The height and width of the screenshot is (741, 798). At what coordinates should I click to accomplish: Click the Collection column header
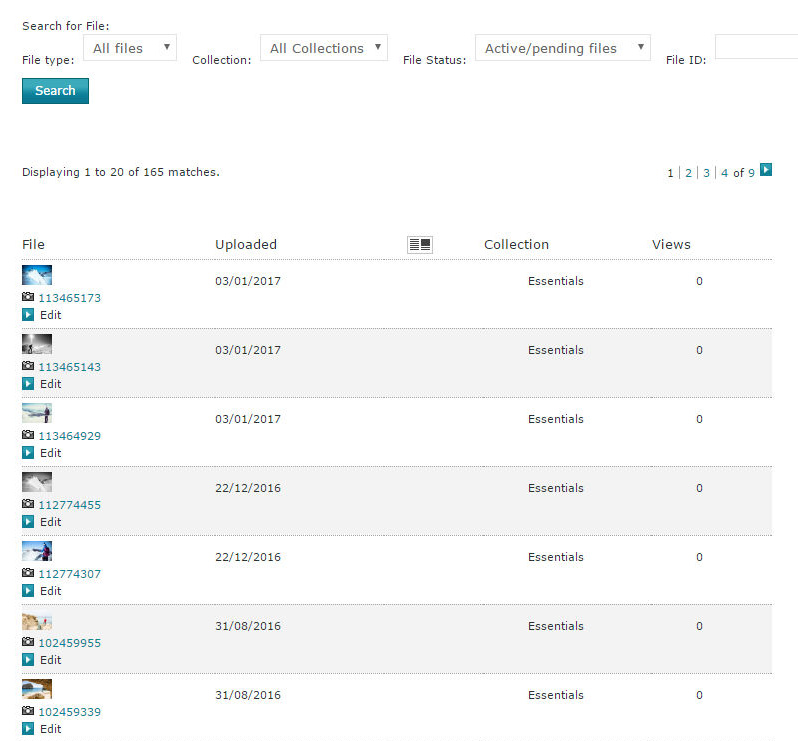517,245
